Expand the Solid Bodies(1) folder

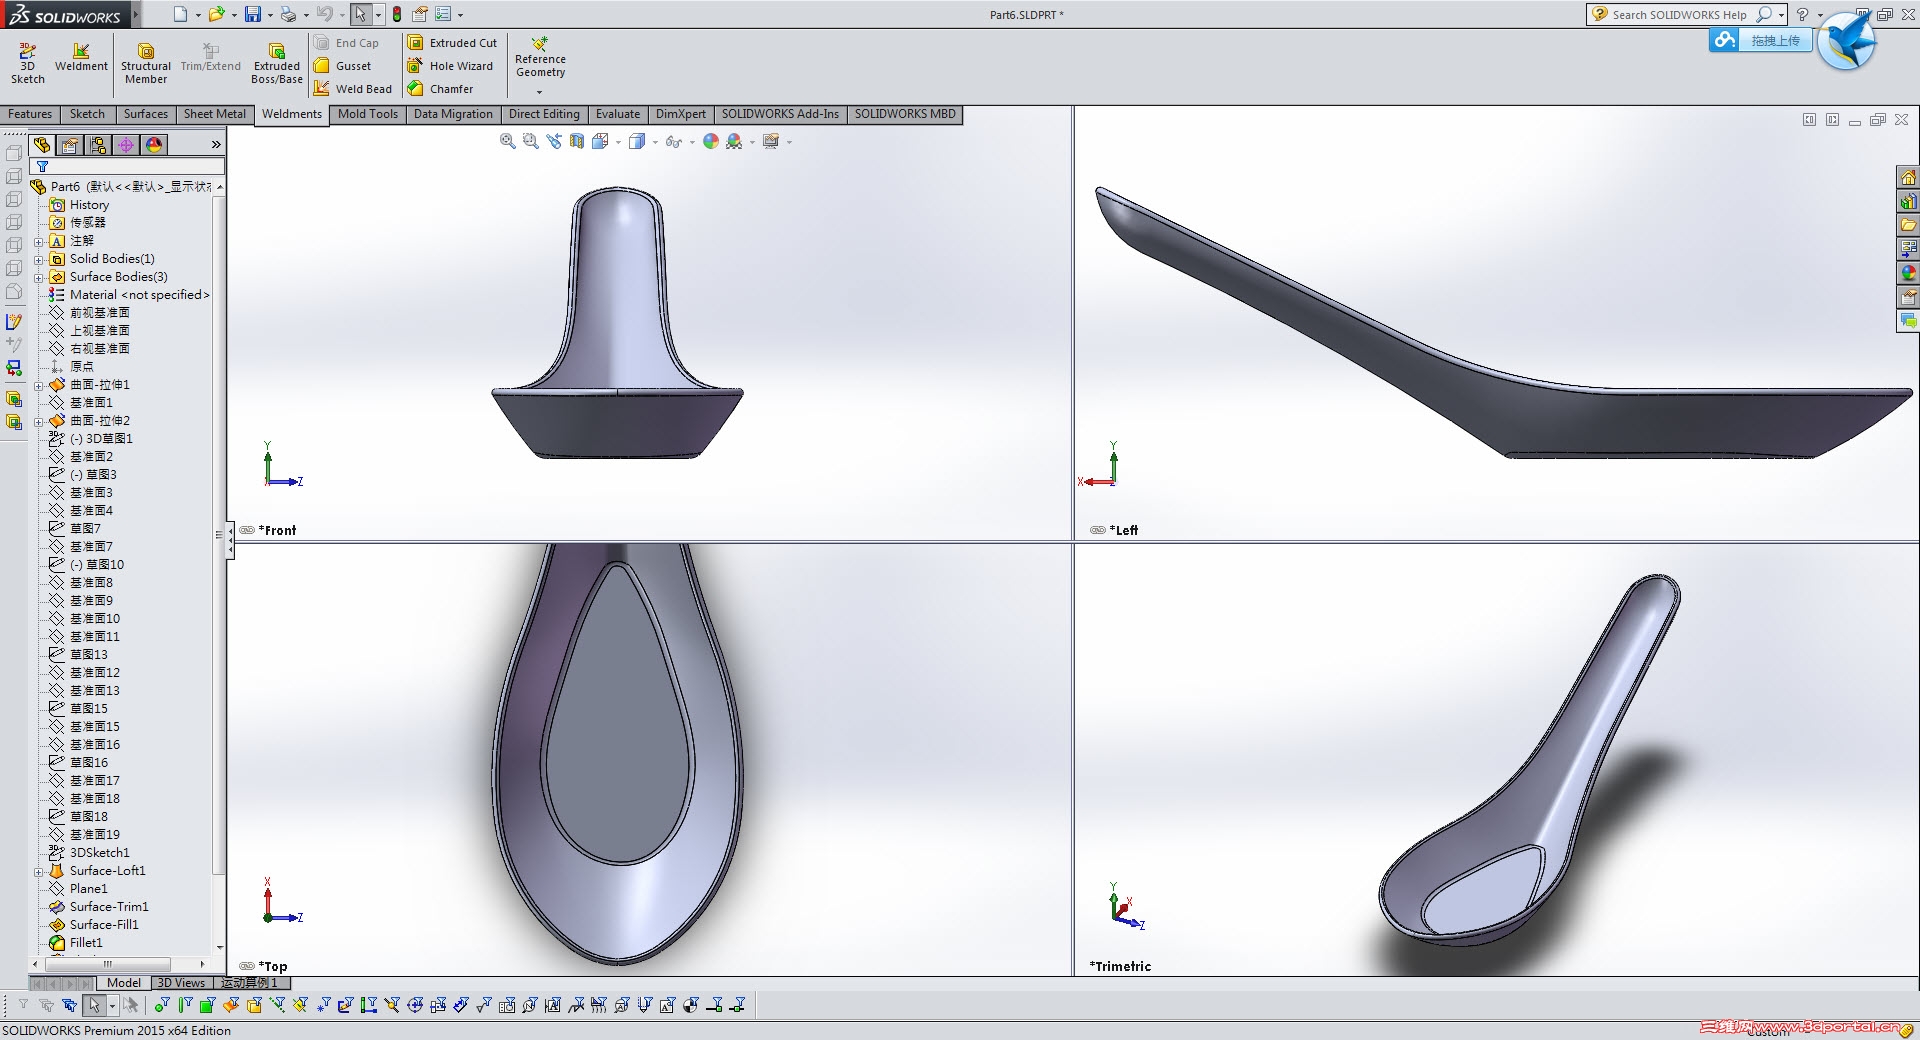point(39,259)
